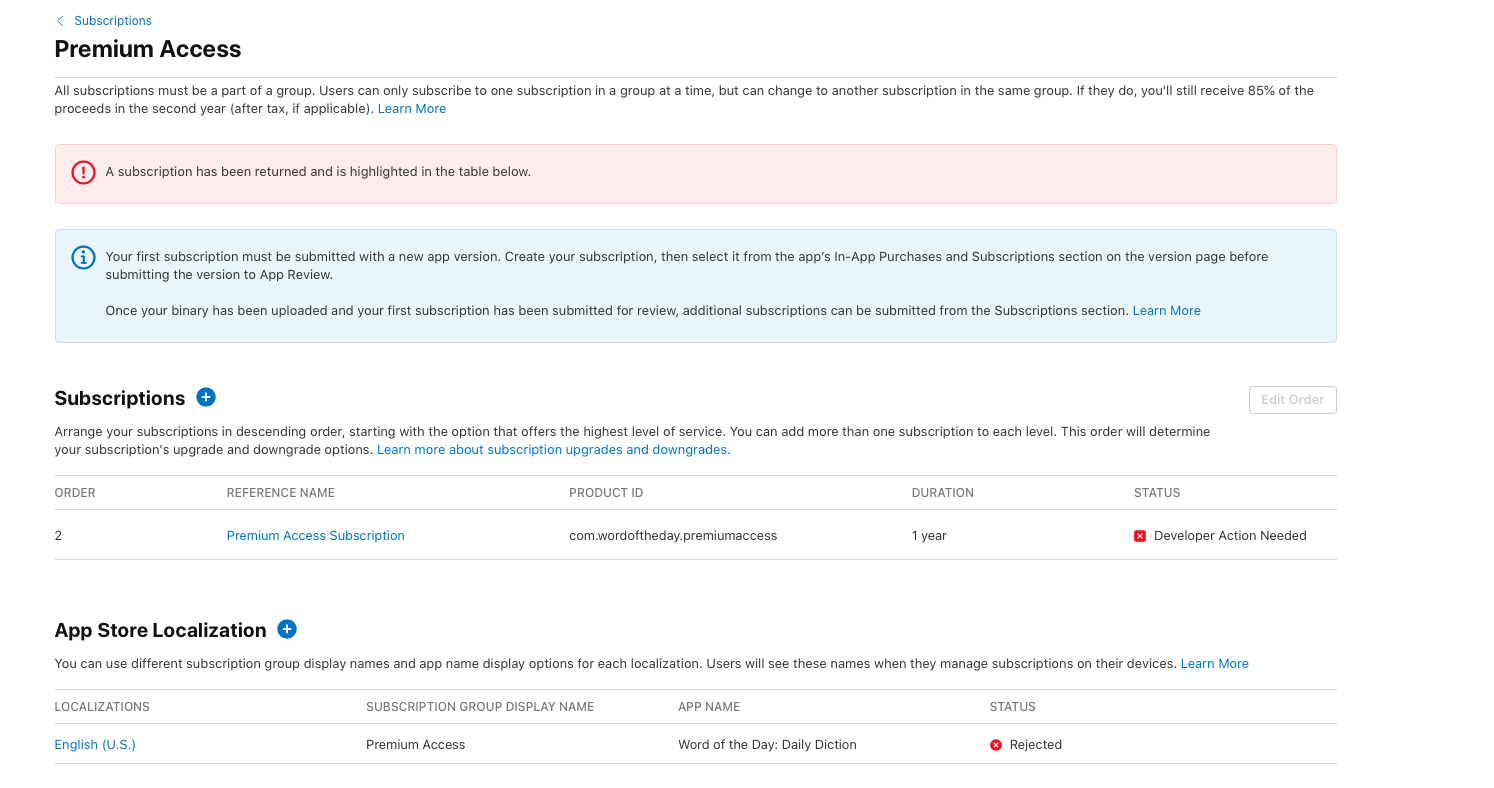Open Learn More in App Store Localization description

click(x=1214, y=664)
